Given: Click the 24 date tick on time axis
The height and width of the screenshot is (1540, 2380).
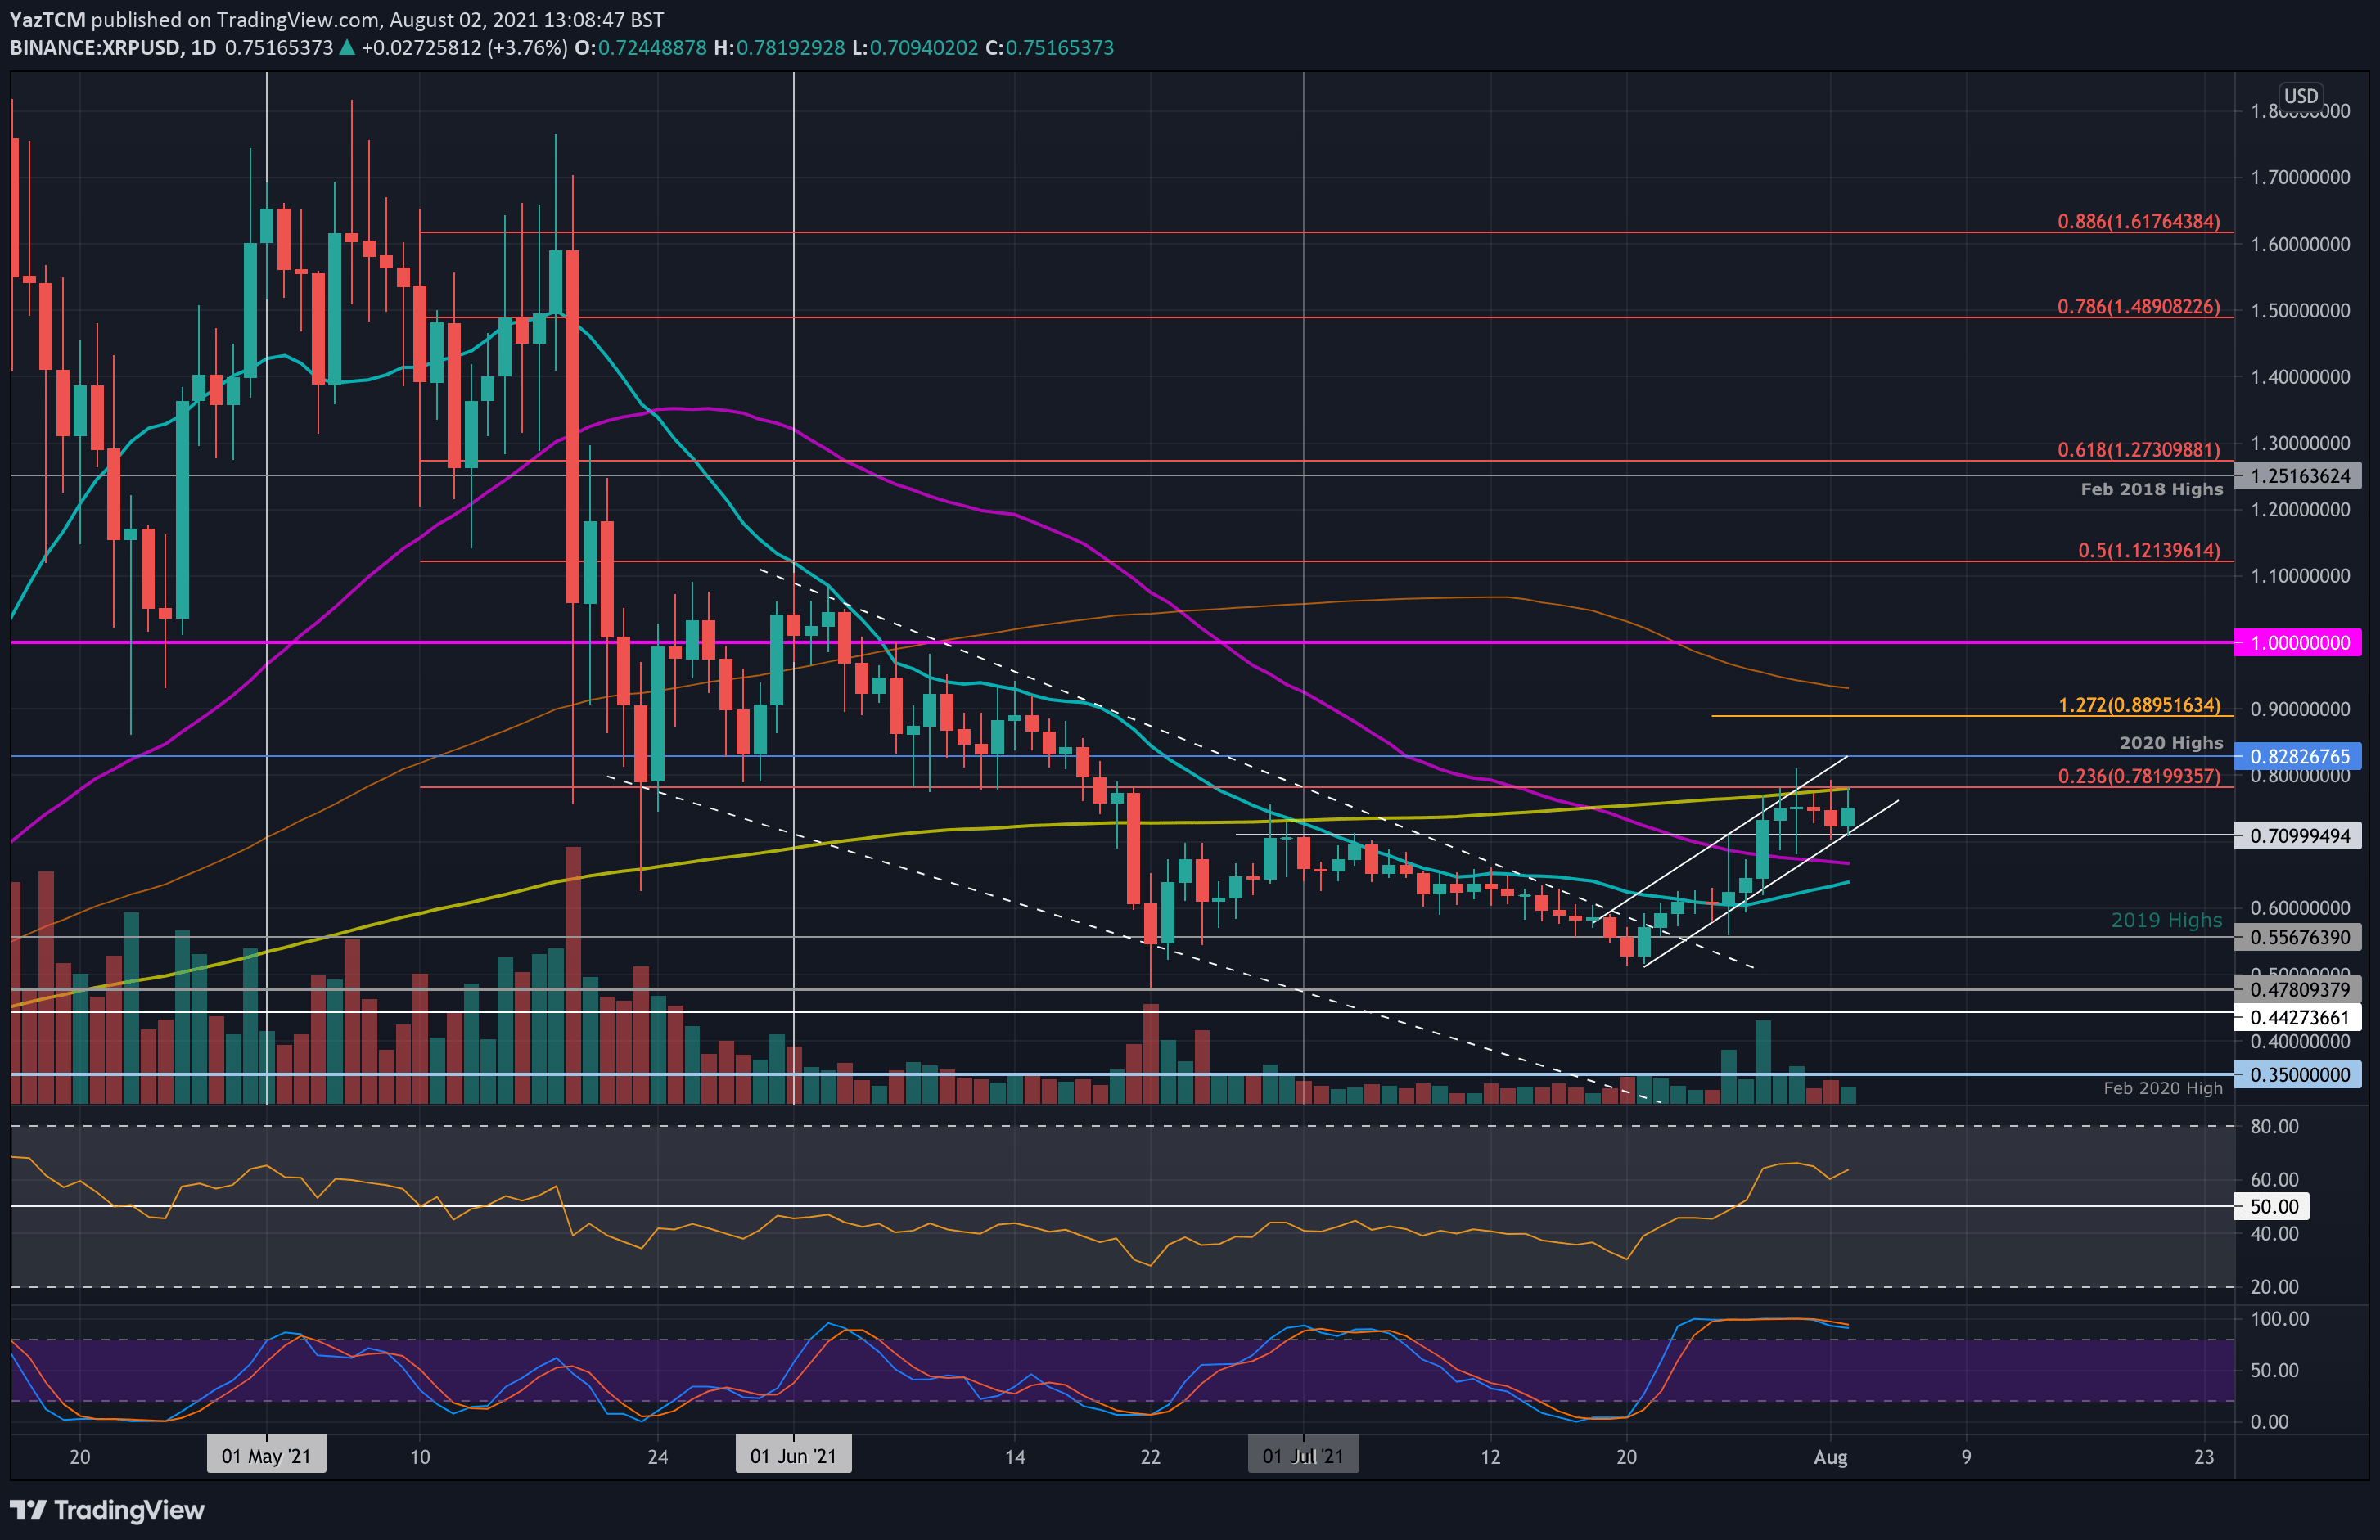Looking at the screenshot, I should click(x=657, y=1457).
